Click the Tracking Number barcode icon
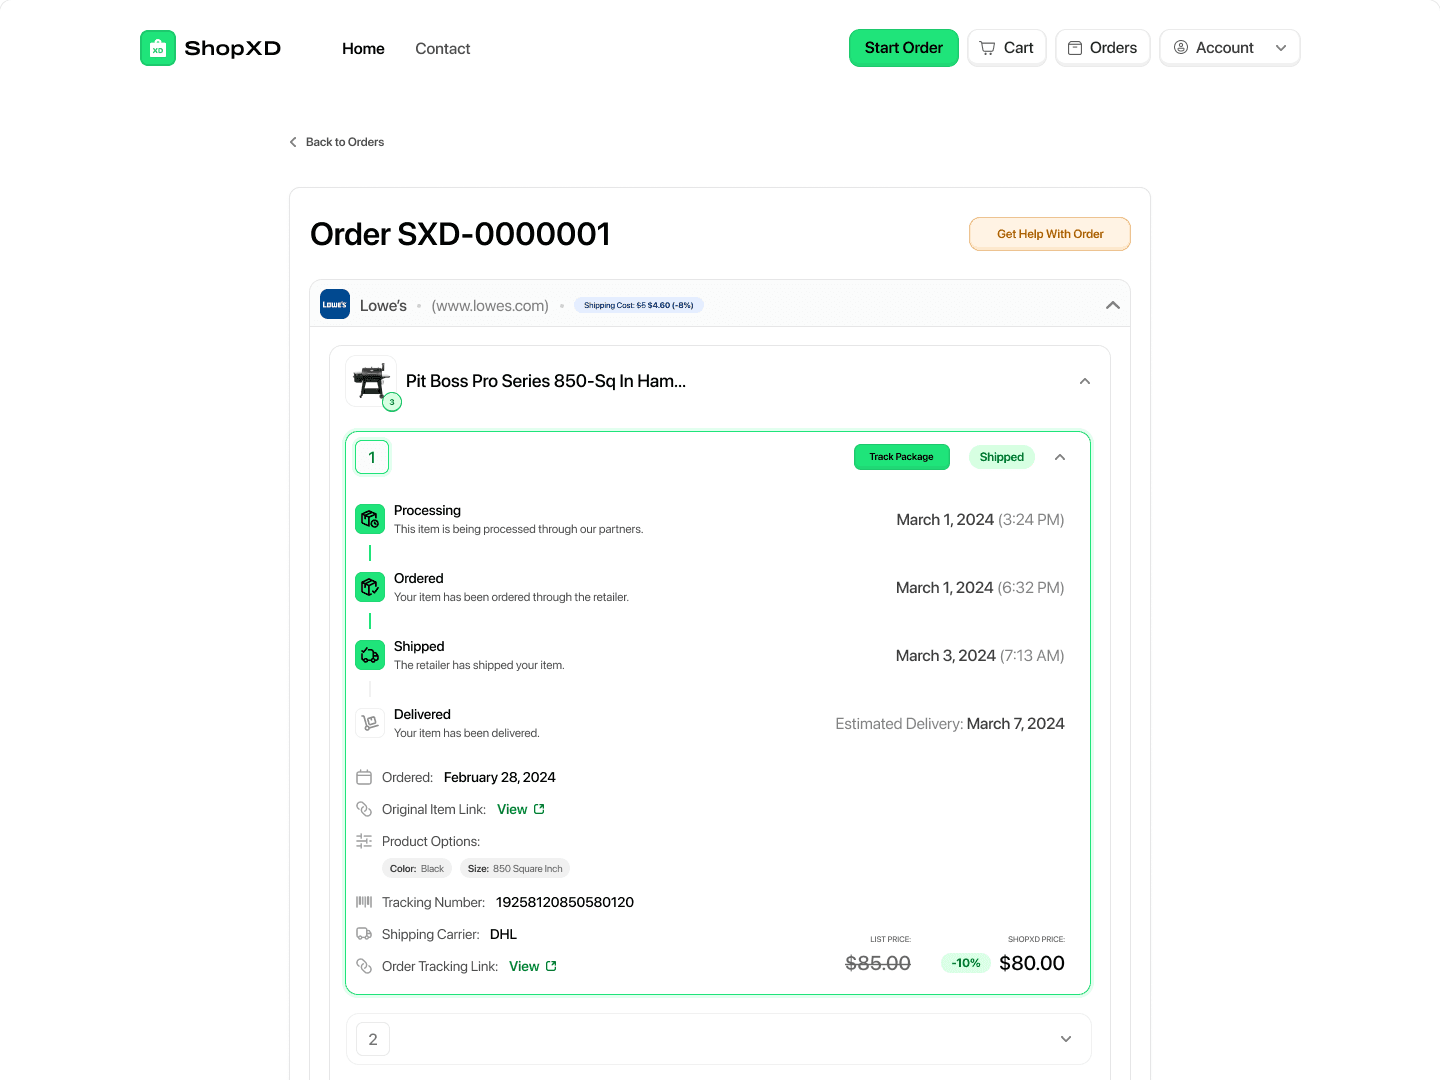Screen dimensions: 1440x1080 click(364, 902)
